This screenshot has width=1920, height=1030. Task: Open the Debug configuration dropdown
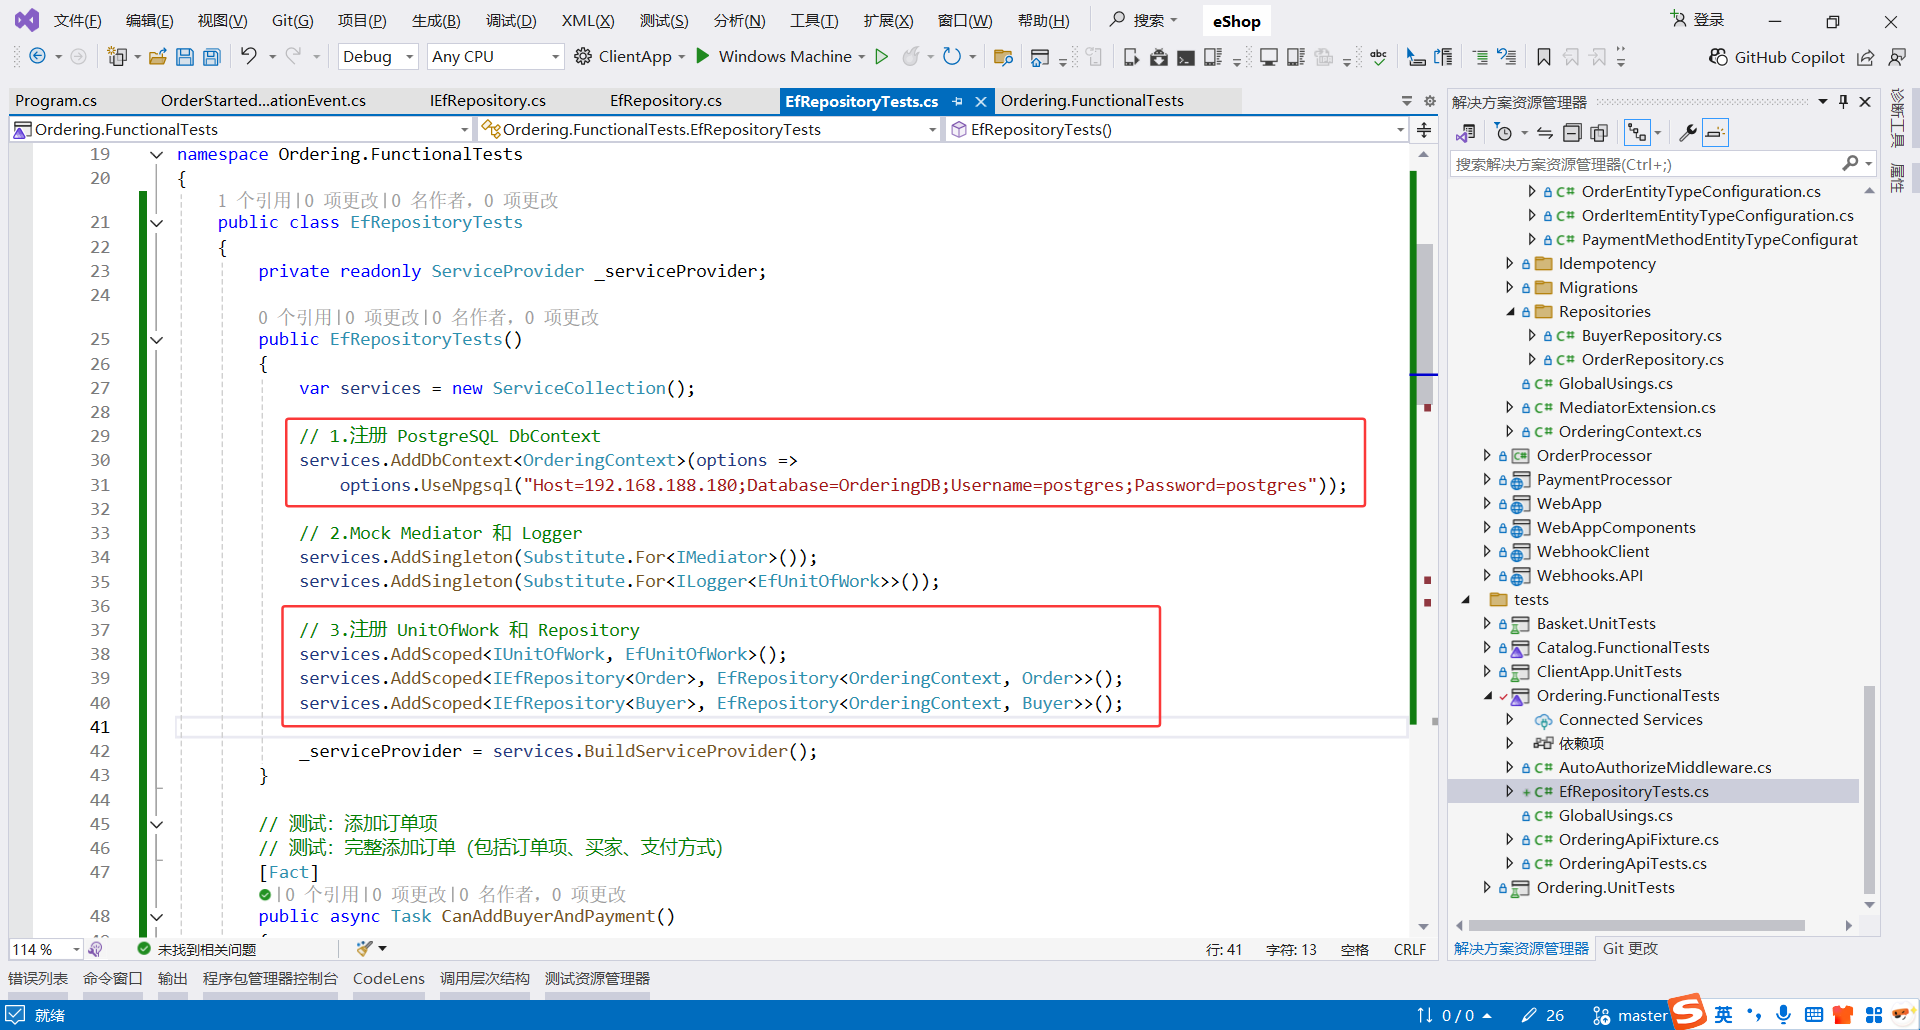(x=378, y=57)
